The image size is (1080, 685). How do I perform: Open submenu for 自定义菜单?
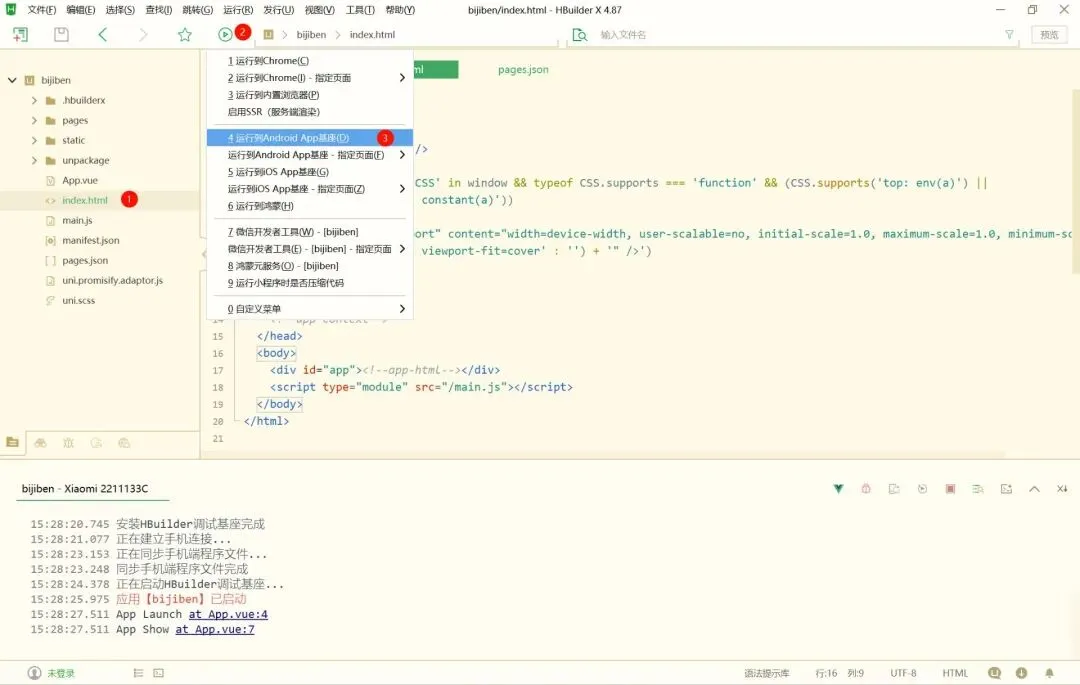pos(402,308)
